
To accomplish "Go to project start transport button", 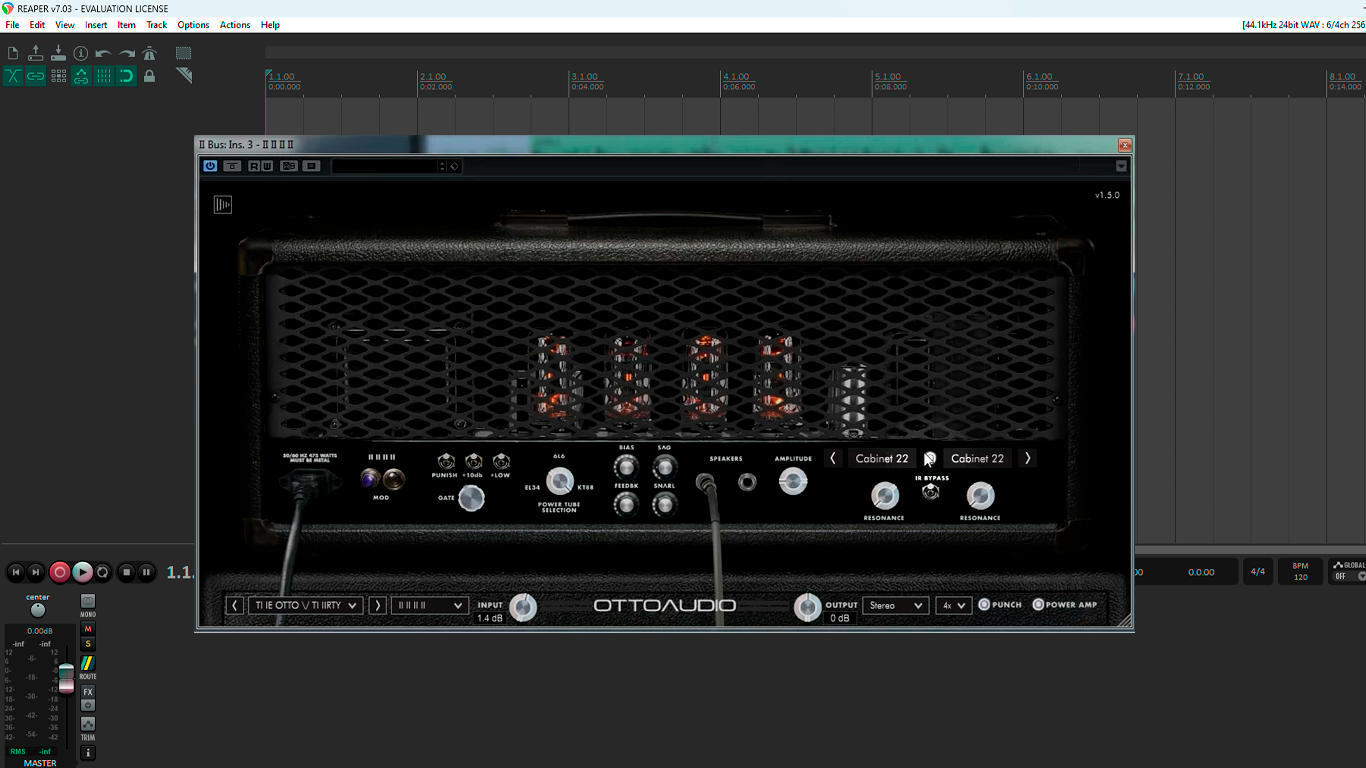I will click(x=15, y=572).
